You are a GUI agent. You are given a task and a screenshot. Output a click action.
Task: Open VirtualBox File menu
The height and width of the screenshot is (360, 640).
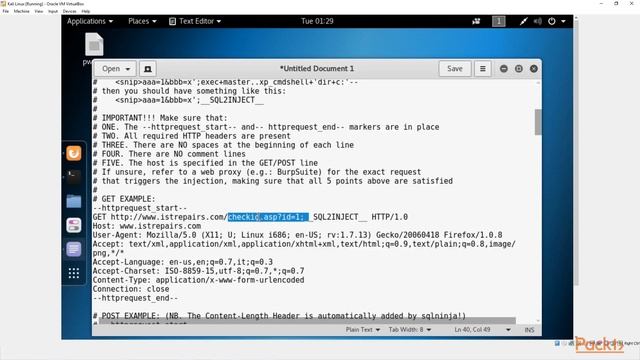point(5,11)
